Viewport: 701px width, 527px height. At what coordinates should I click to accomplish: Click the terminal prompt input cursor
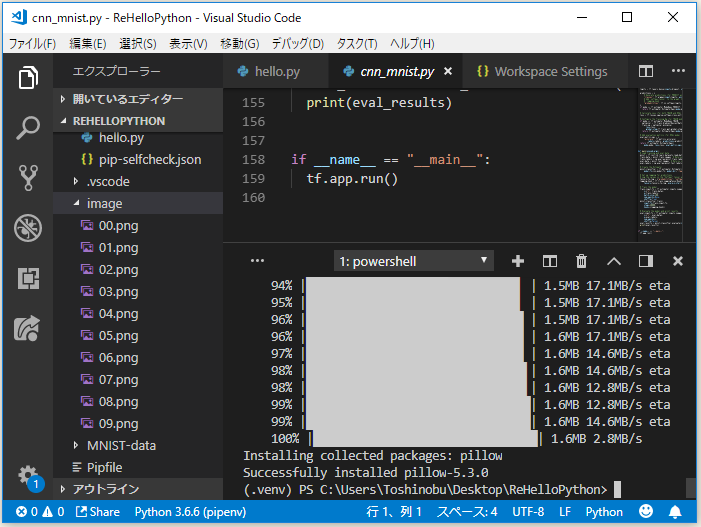coord(617,489)
